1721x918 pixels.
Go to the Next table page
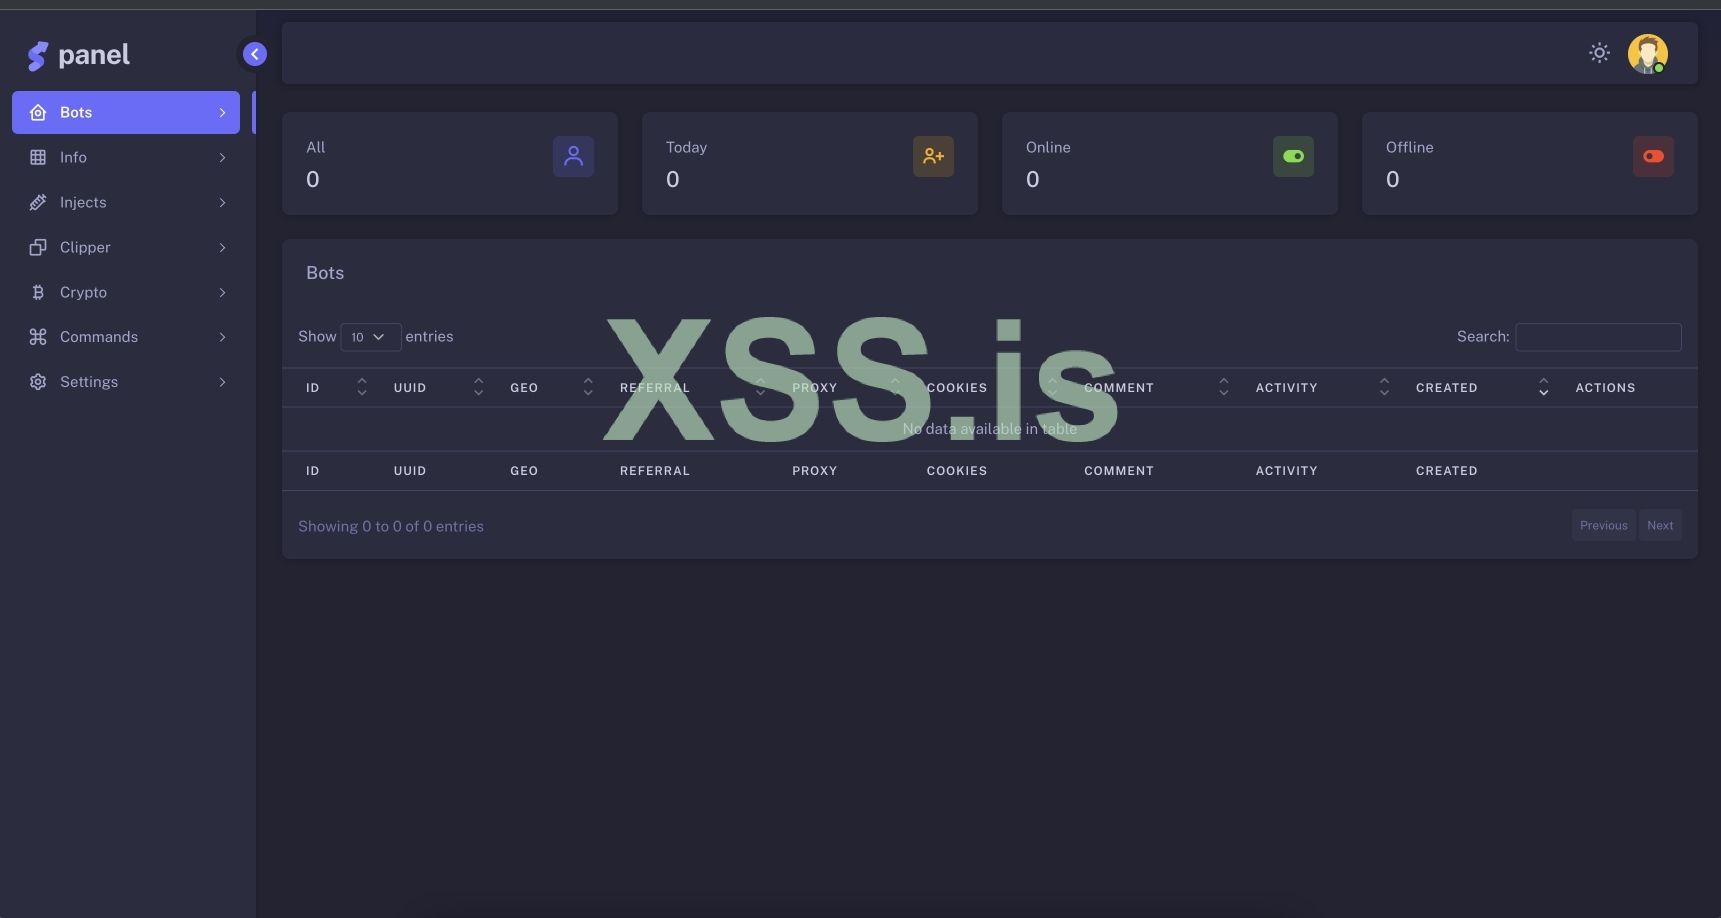[x=1660, y=525]
